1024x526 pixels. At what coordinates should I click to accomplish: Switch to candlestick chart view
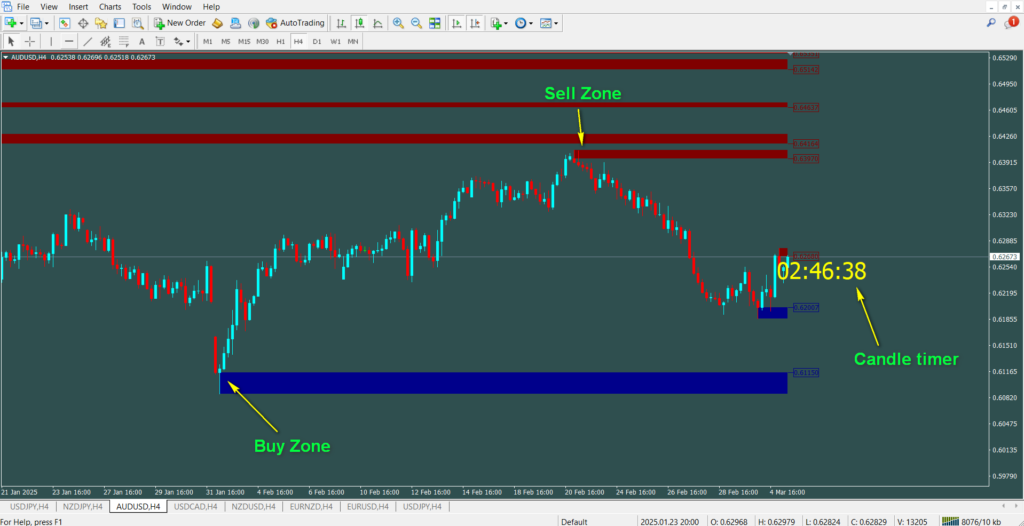(x=359, y=24)
